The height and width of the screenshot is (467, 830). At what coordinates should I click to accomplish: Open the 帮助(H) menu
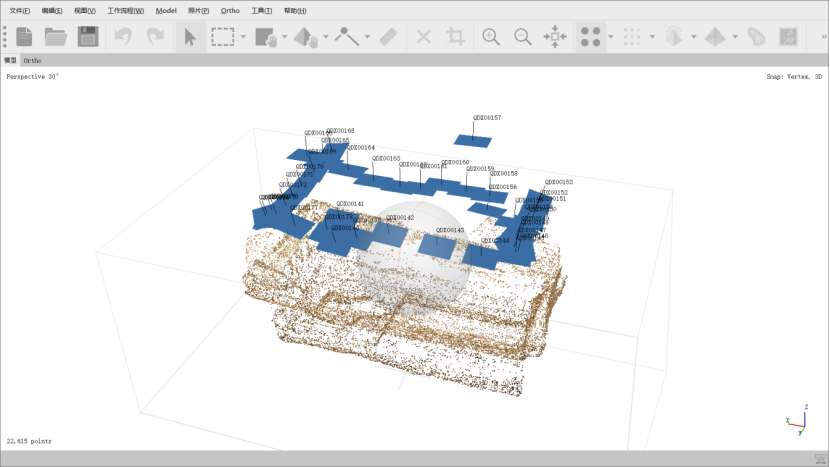pyautogui.click(x=295, y=11)
